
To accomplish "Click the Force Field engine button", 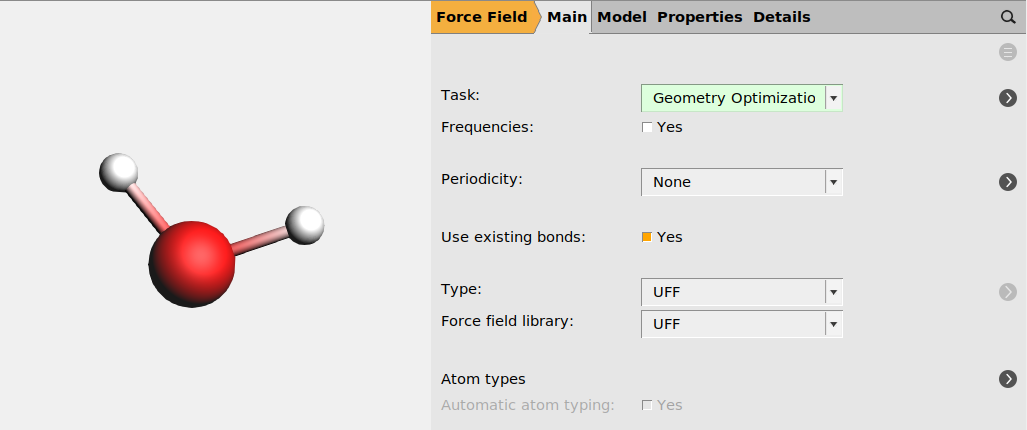I will tap(482, 17).
